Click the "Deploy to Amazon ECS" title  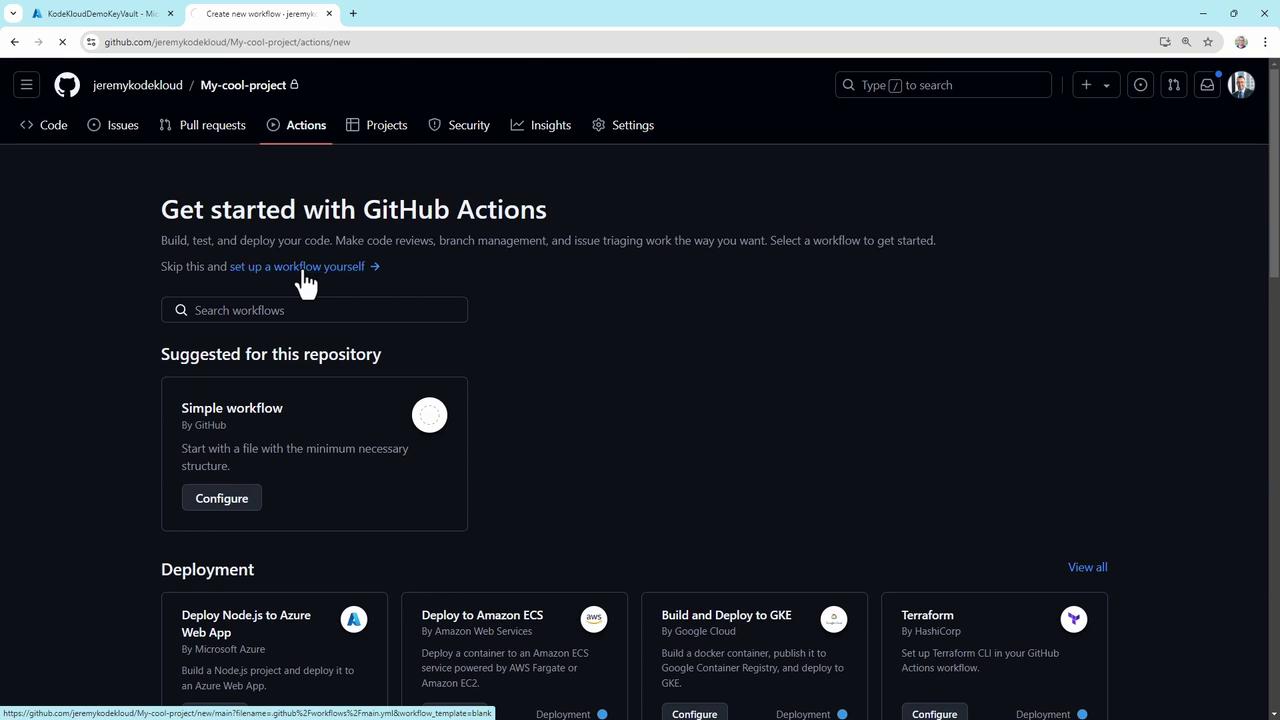click(x=482, y=615)
